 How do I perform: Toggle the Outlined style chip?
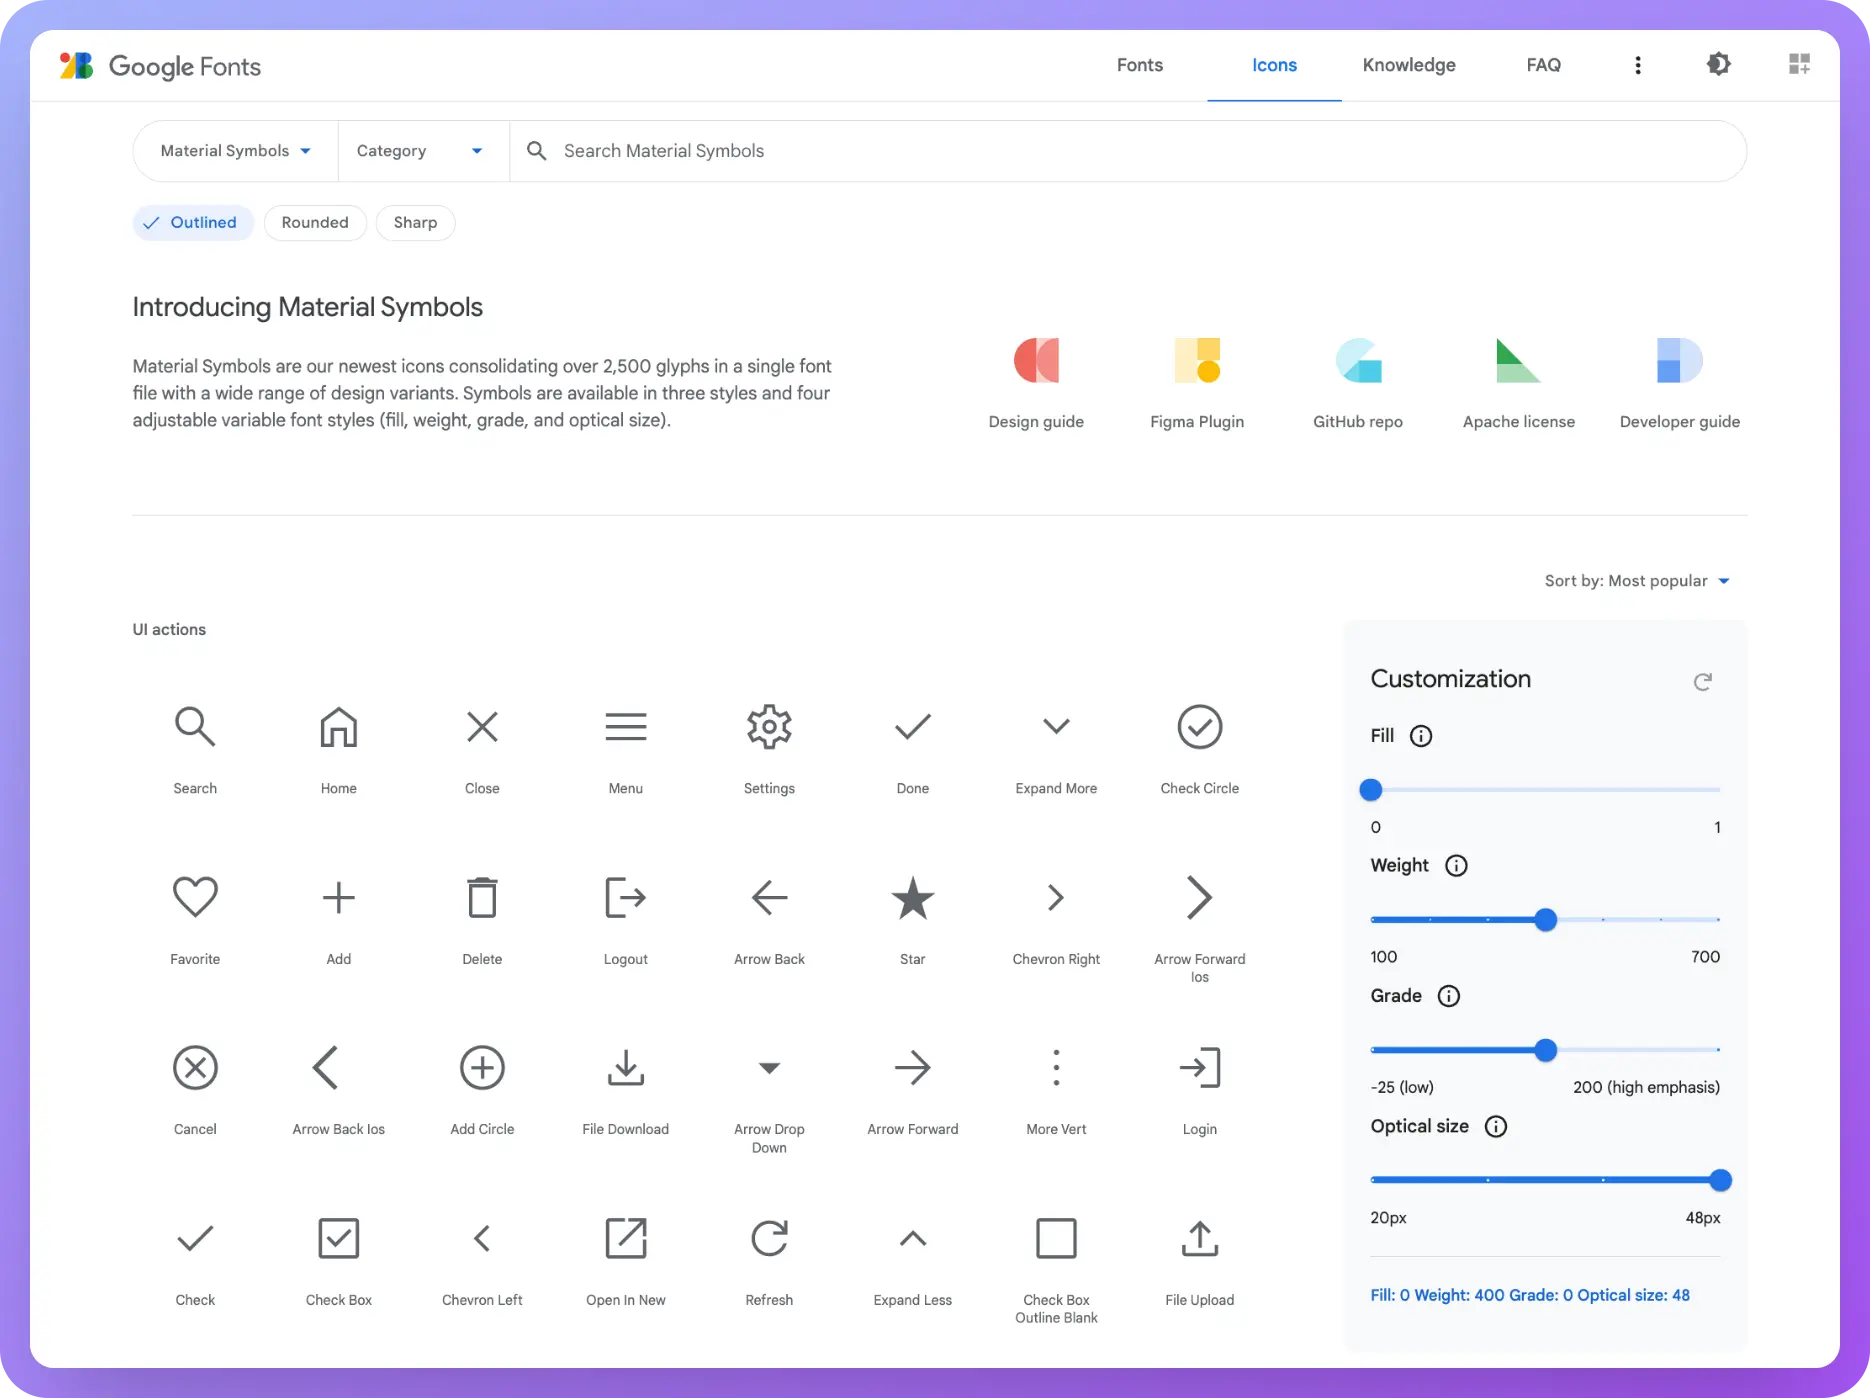tap(193, 223)
